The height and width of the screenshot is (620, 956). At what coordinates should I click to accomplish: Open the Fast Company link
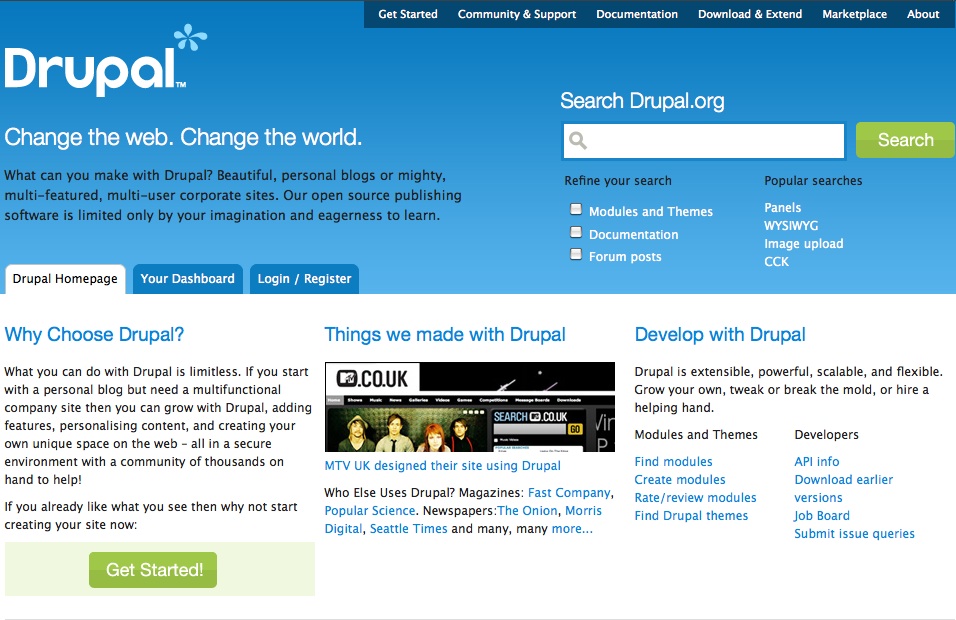pos(568,493)
